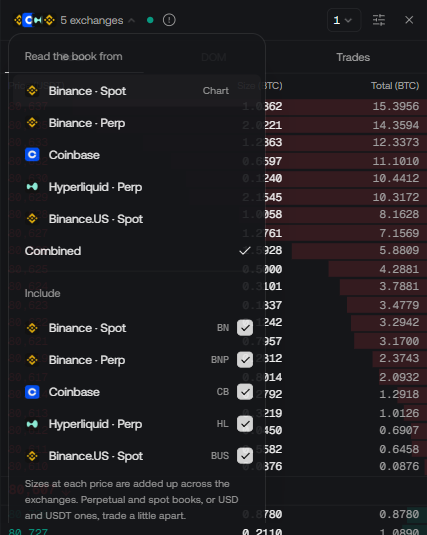The image size is (427, 535).
Task: Click the total value 12.3373
Action: tap(396, 142)
